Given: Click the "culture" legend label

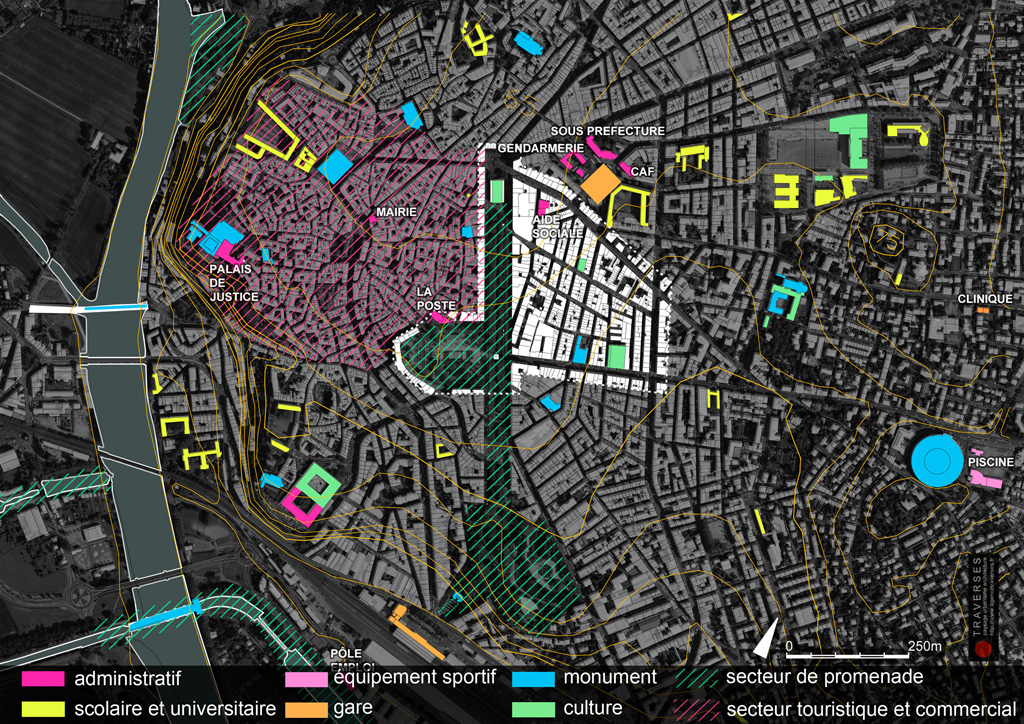Looking at the screenshot, I should click(593, 708).
